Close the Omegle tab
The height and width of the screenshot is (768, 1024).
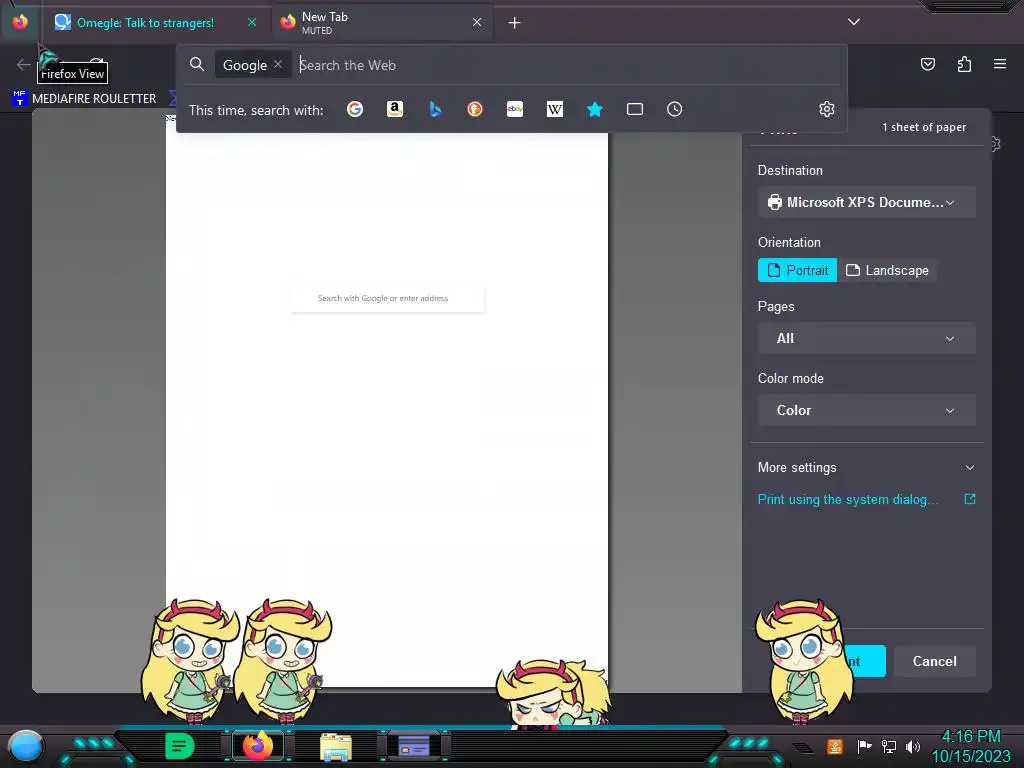pos(252,22)
